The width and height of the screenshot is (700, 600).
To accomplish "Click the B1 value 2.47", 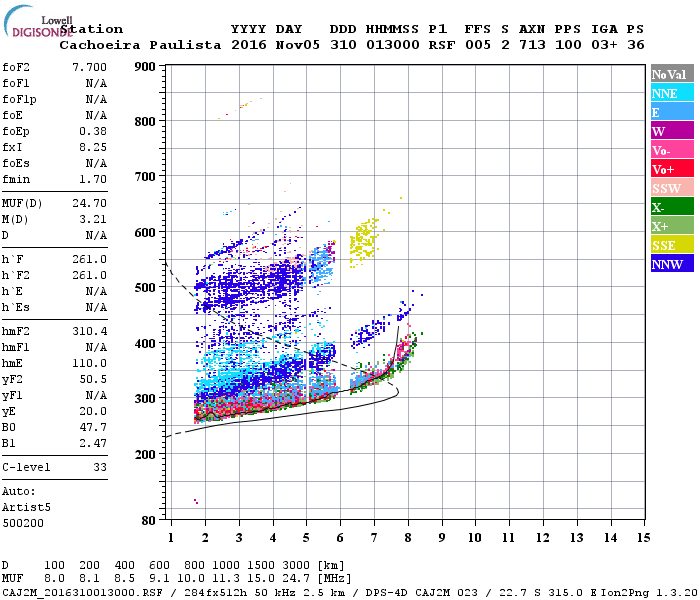I will pyautogui.click(x=93, y=443).
